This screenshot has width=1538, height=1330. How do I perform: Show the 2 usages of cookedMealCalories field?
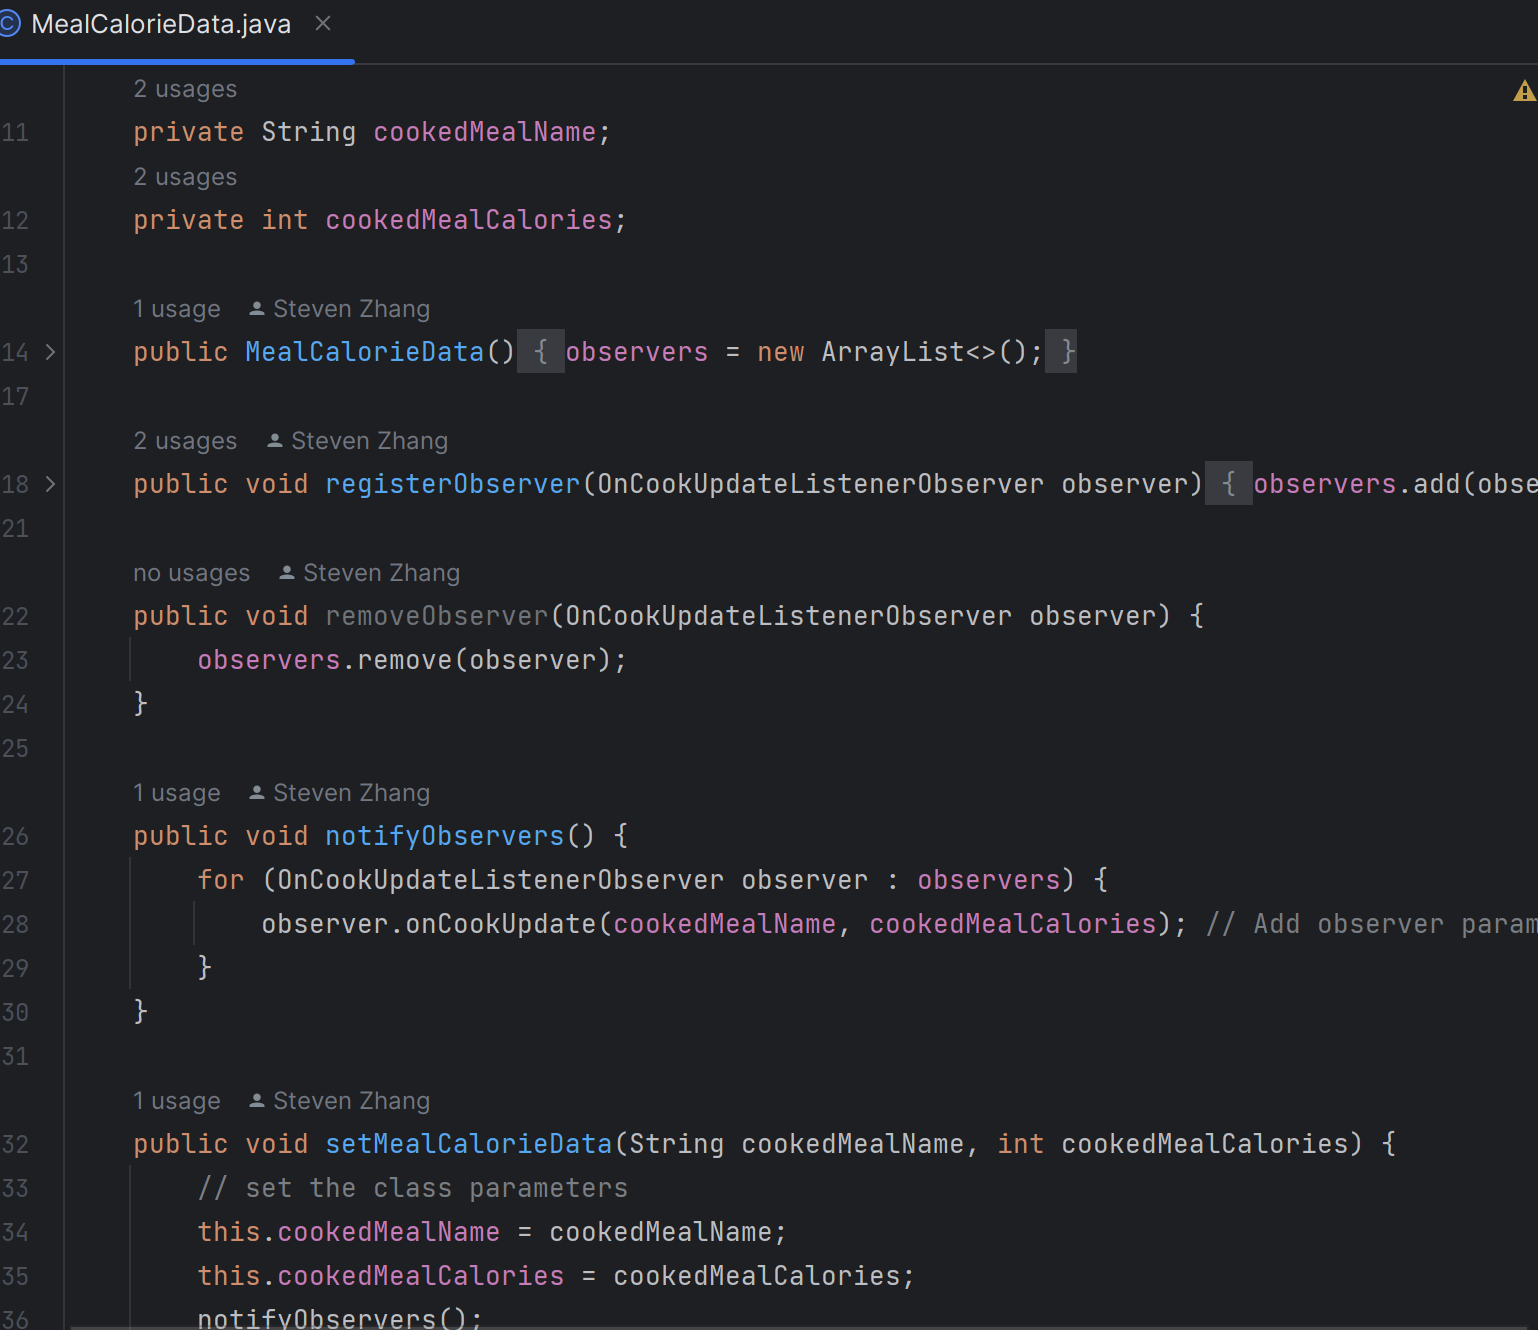coord(185,177)
